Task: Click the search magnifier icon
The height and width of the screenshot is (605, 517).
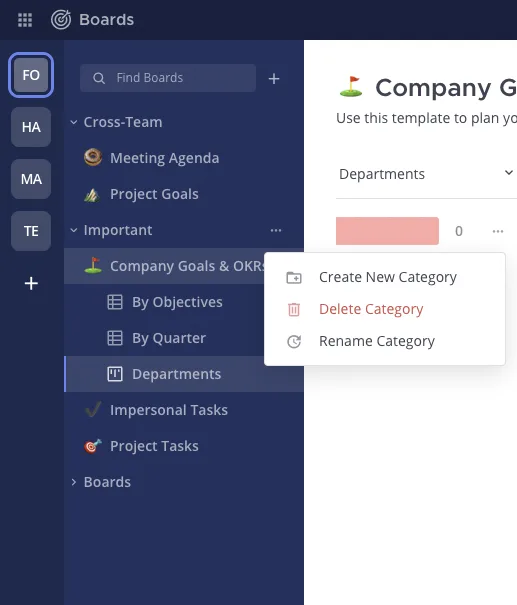Action: (x=99, y=78)
